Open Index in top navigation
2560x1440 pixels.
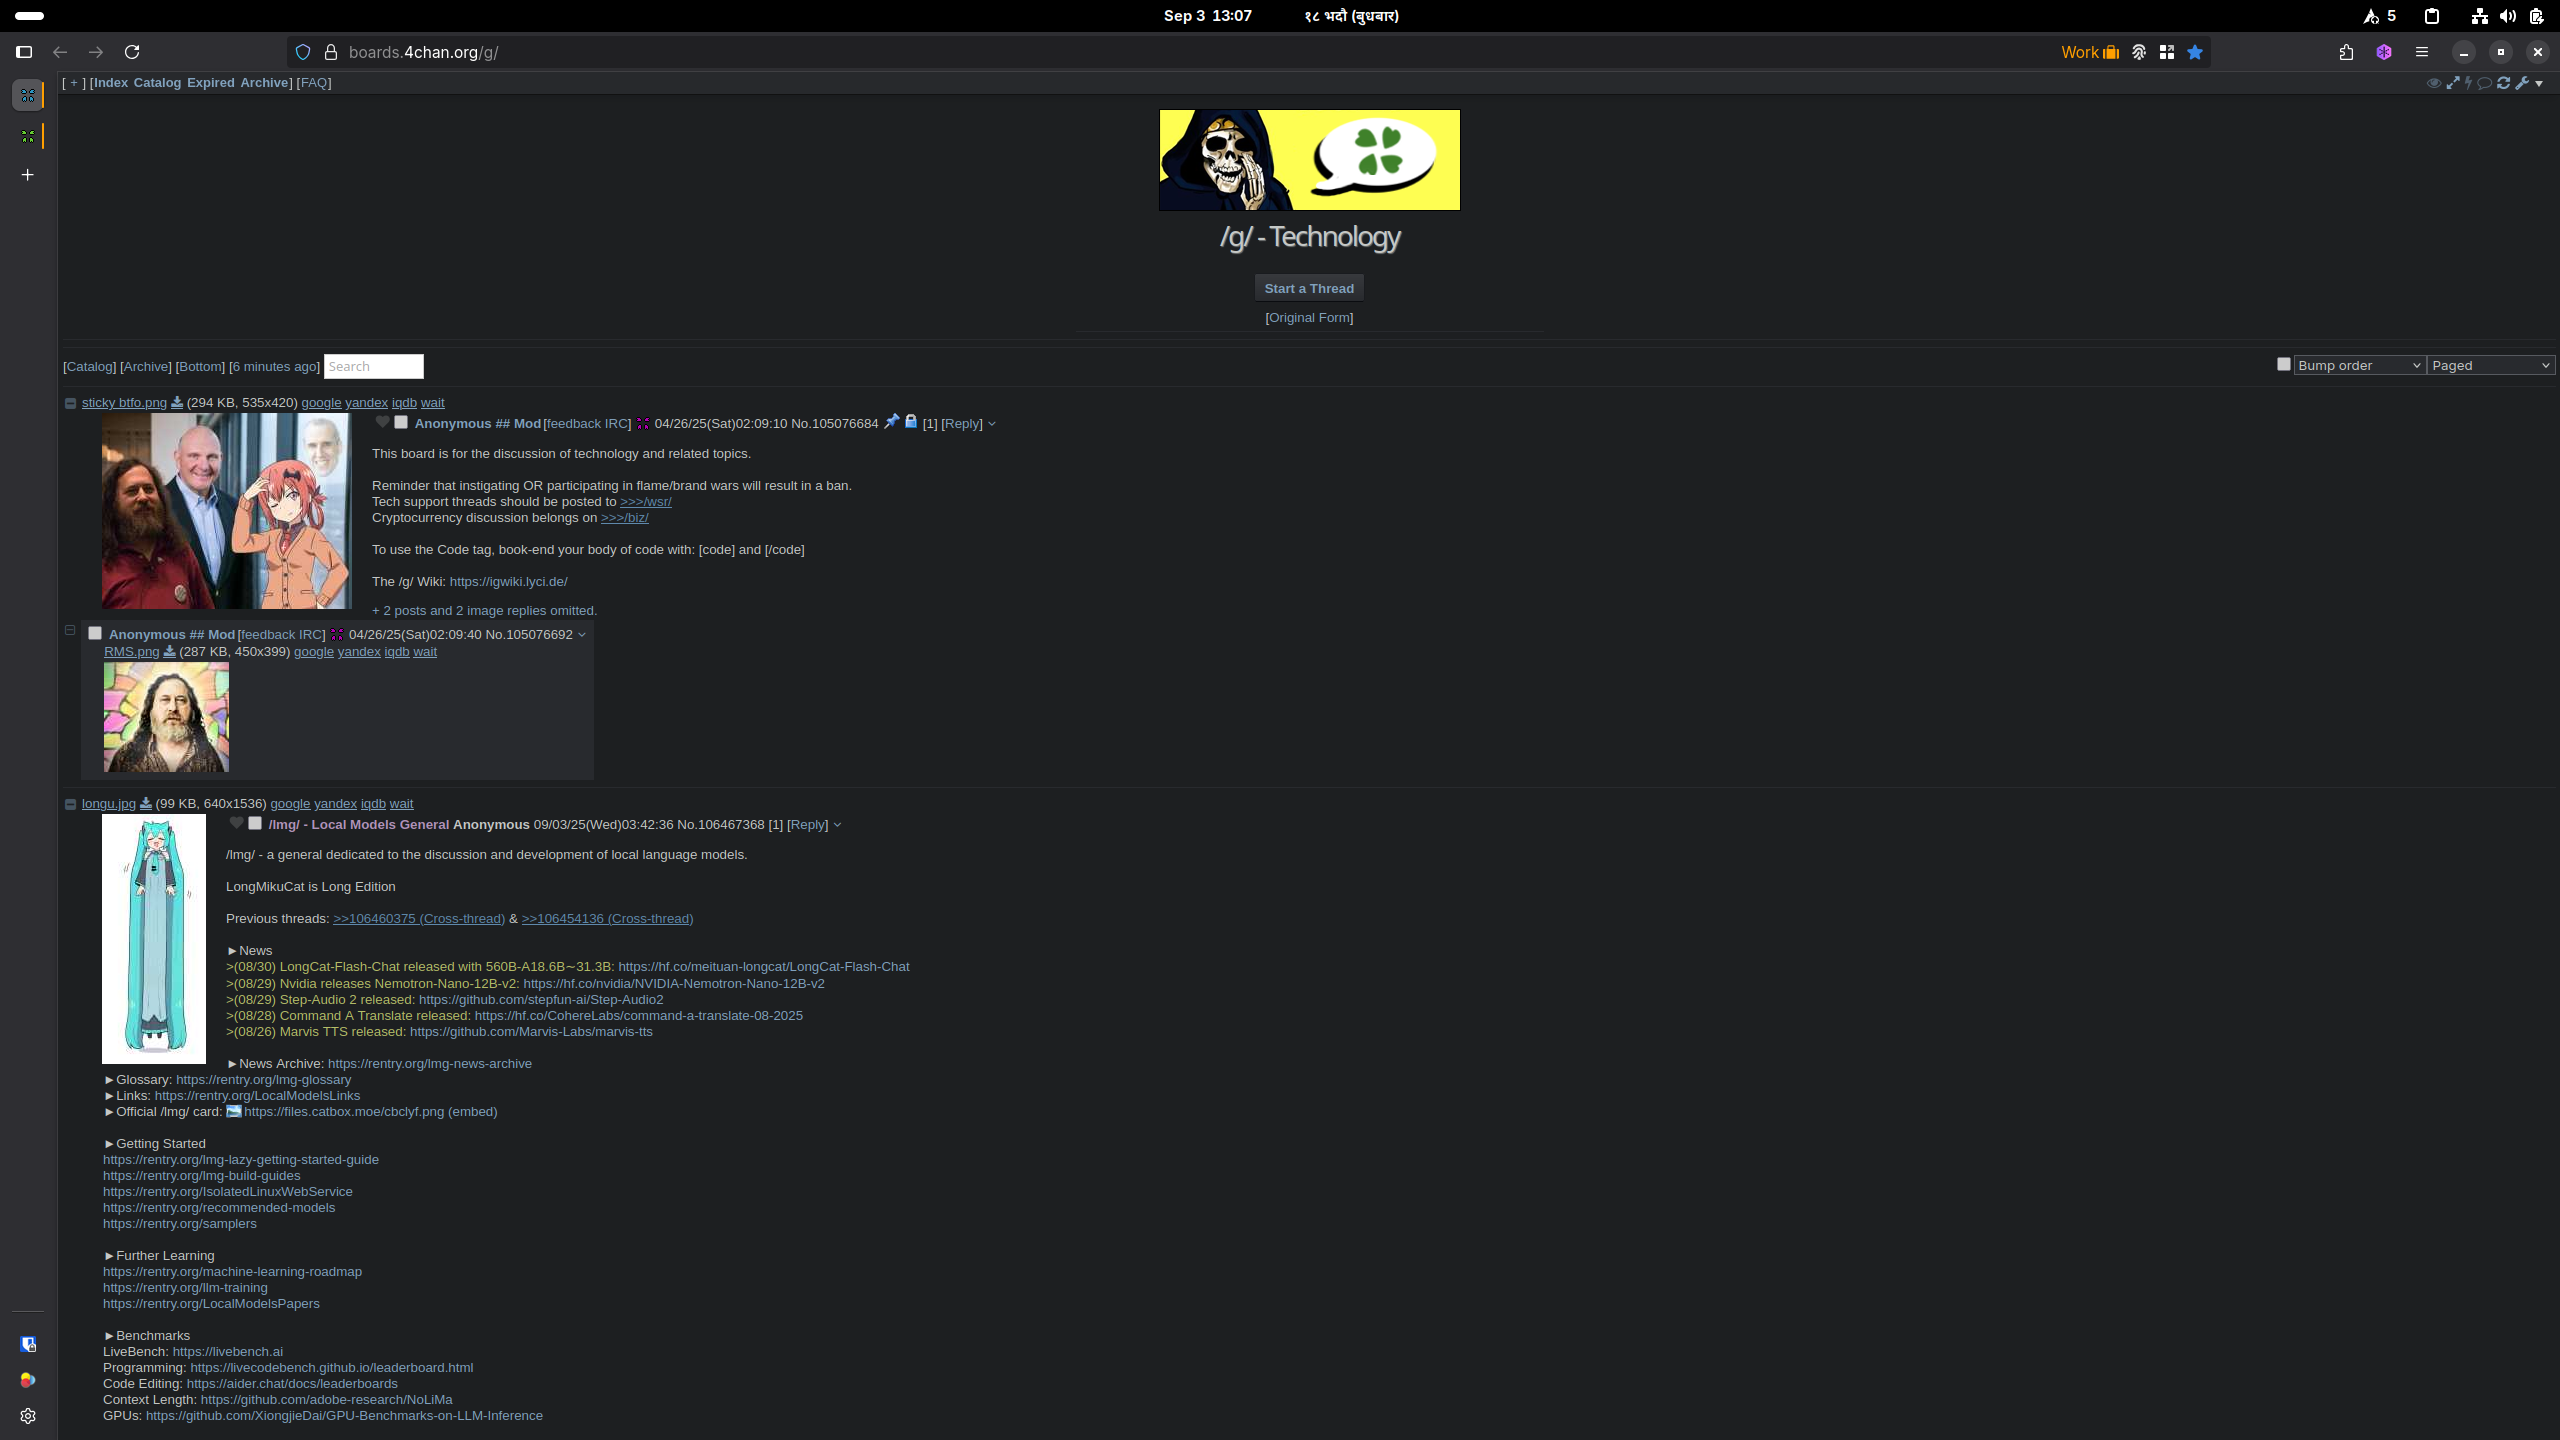click(111, 83)
